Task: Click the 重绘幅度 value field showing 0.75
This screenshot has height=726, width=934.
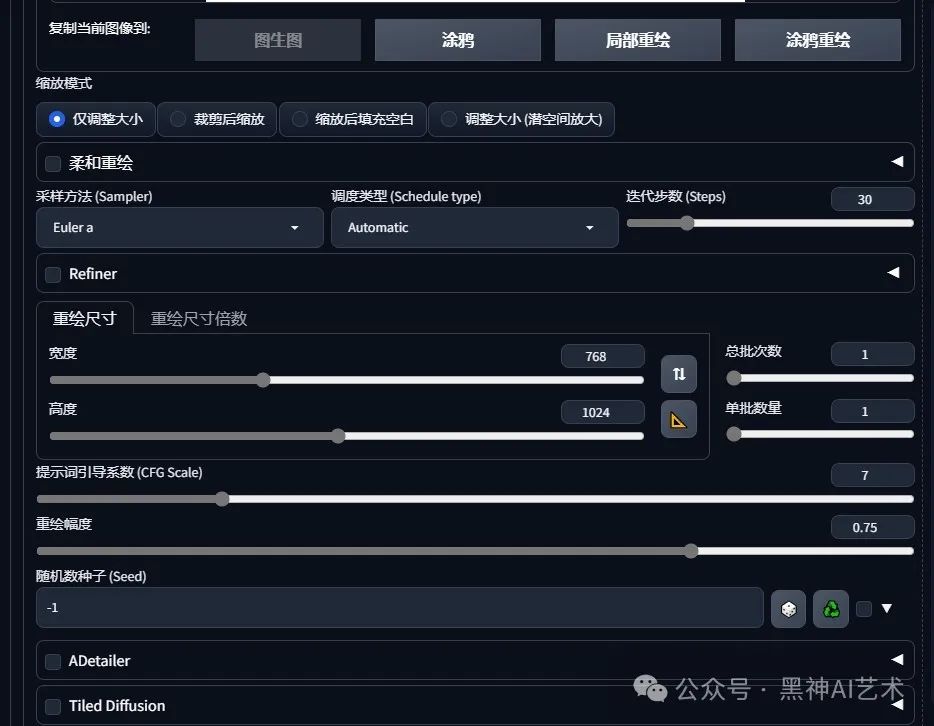Action: pyautogui.click(x=872, y=527)
